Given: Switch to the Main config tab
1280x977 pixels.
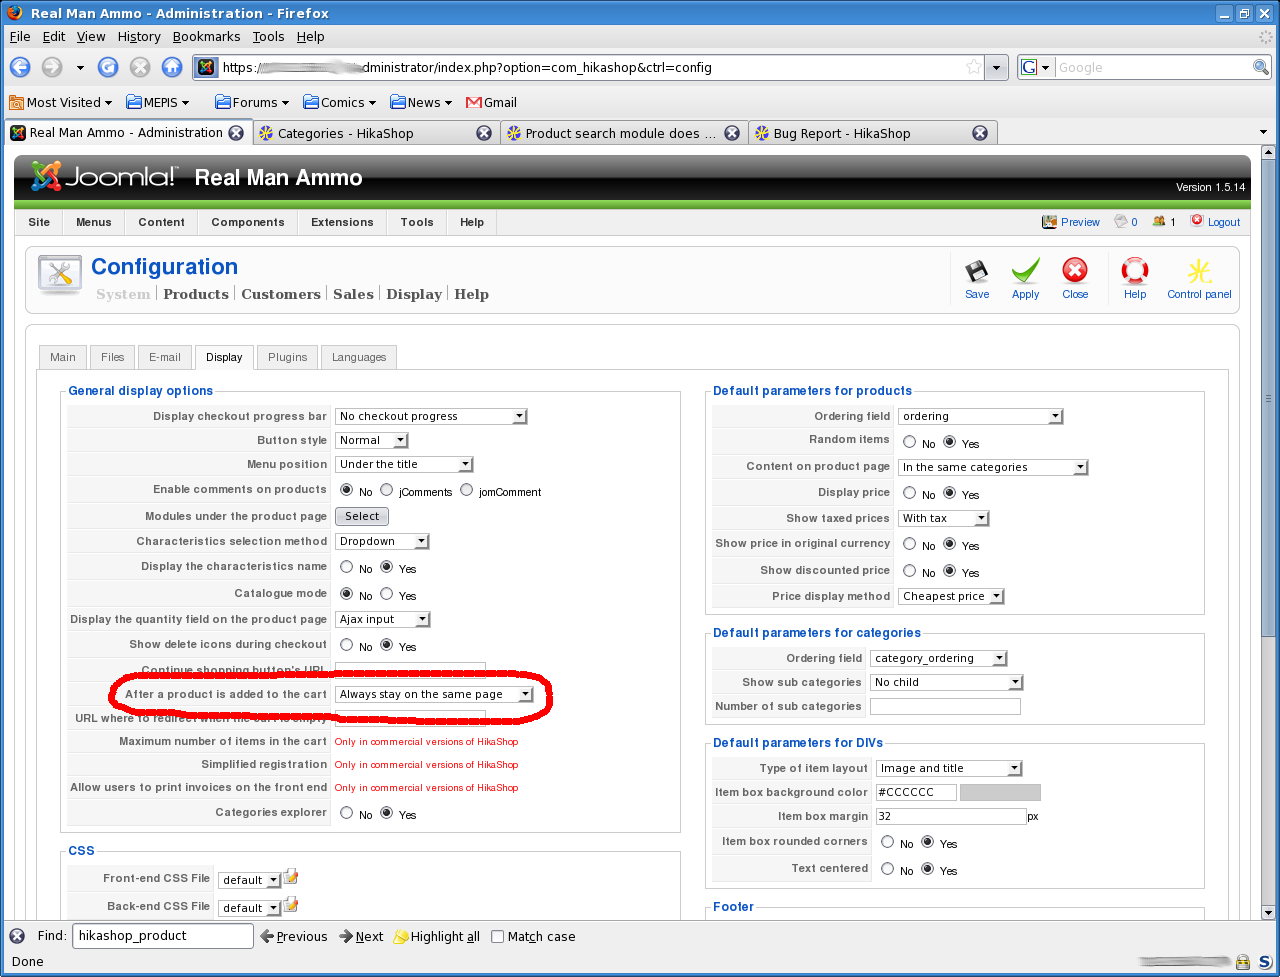Looking at the screenshot, I should click(x=63, y=357).
